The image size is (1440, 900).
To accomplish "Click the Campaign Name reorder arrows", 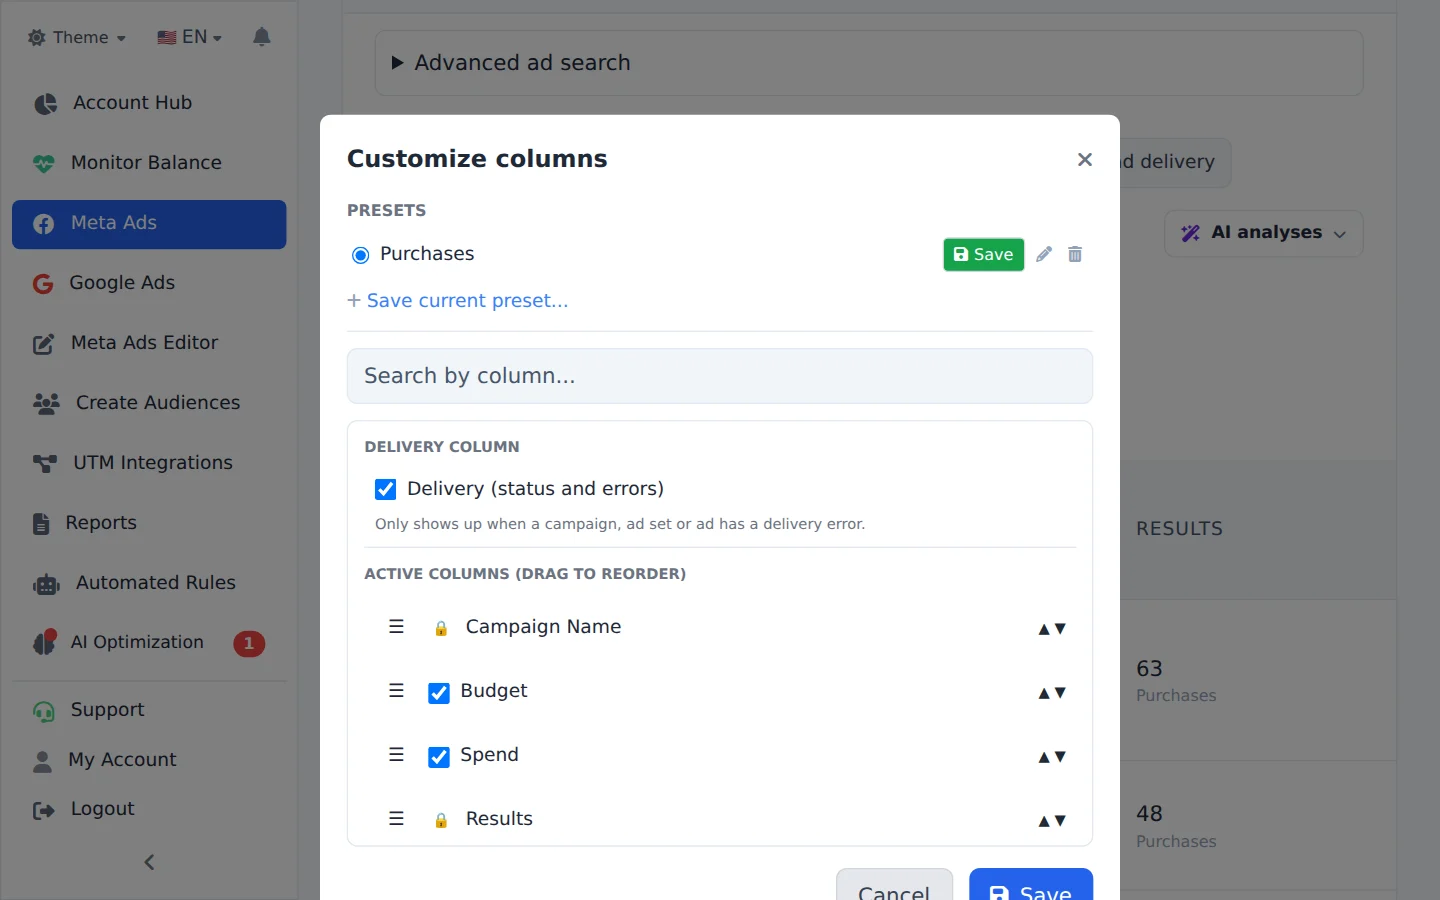I will (x=1052, y=629).
